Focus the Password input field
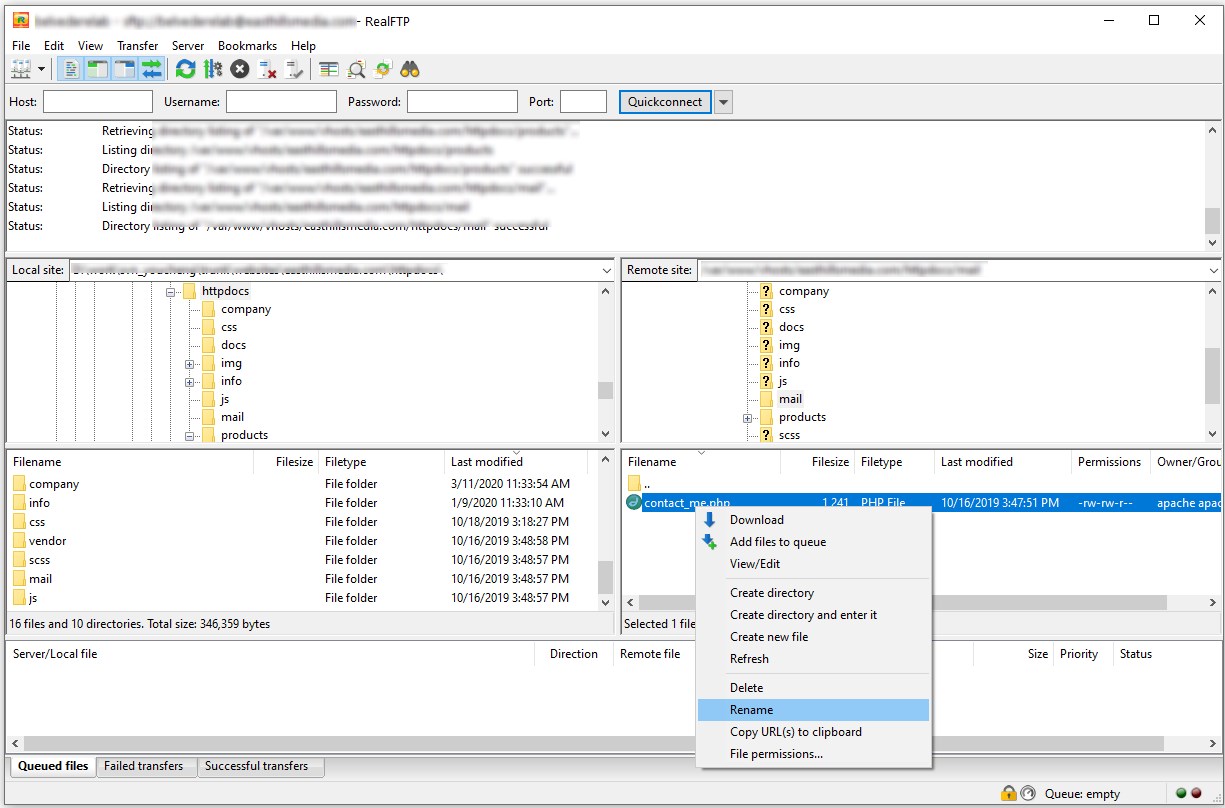 462,102
